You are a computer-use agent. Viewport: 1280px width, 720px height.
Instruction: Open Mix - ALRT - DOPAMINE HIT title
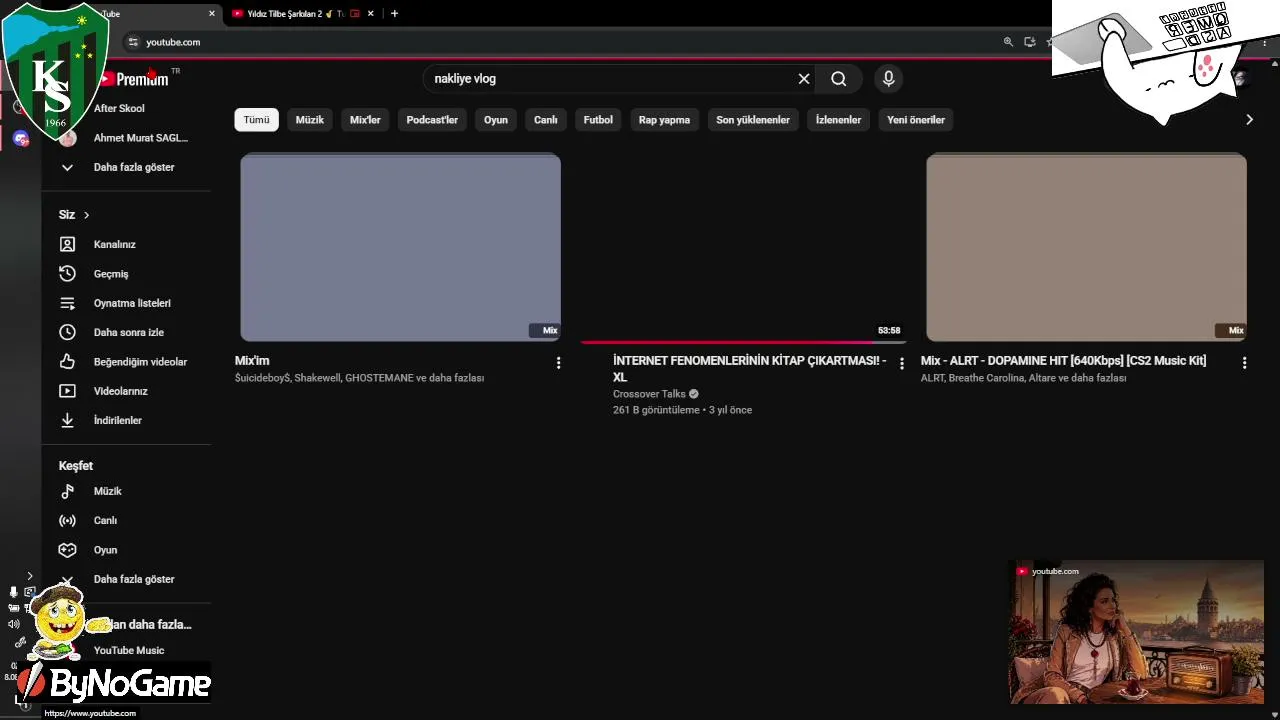tap(1063, 361)
